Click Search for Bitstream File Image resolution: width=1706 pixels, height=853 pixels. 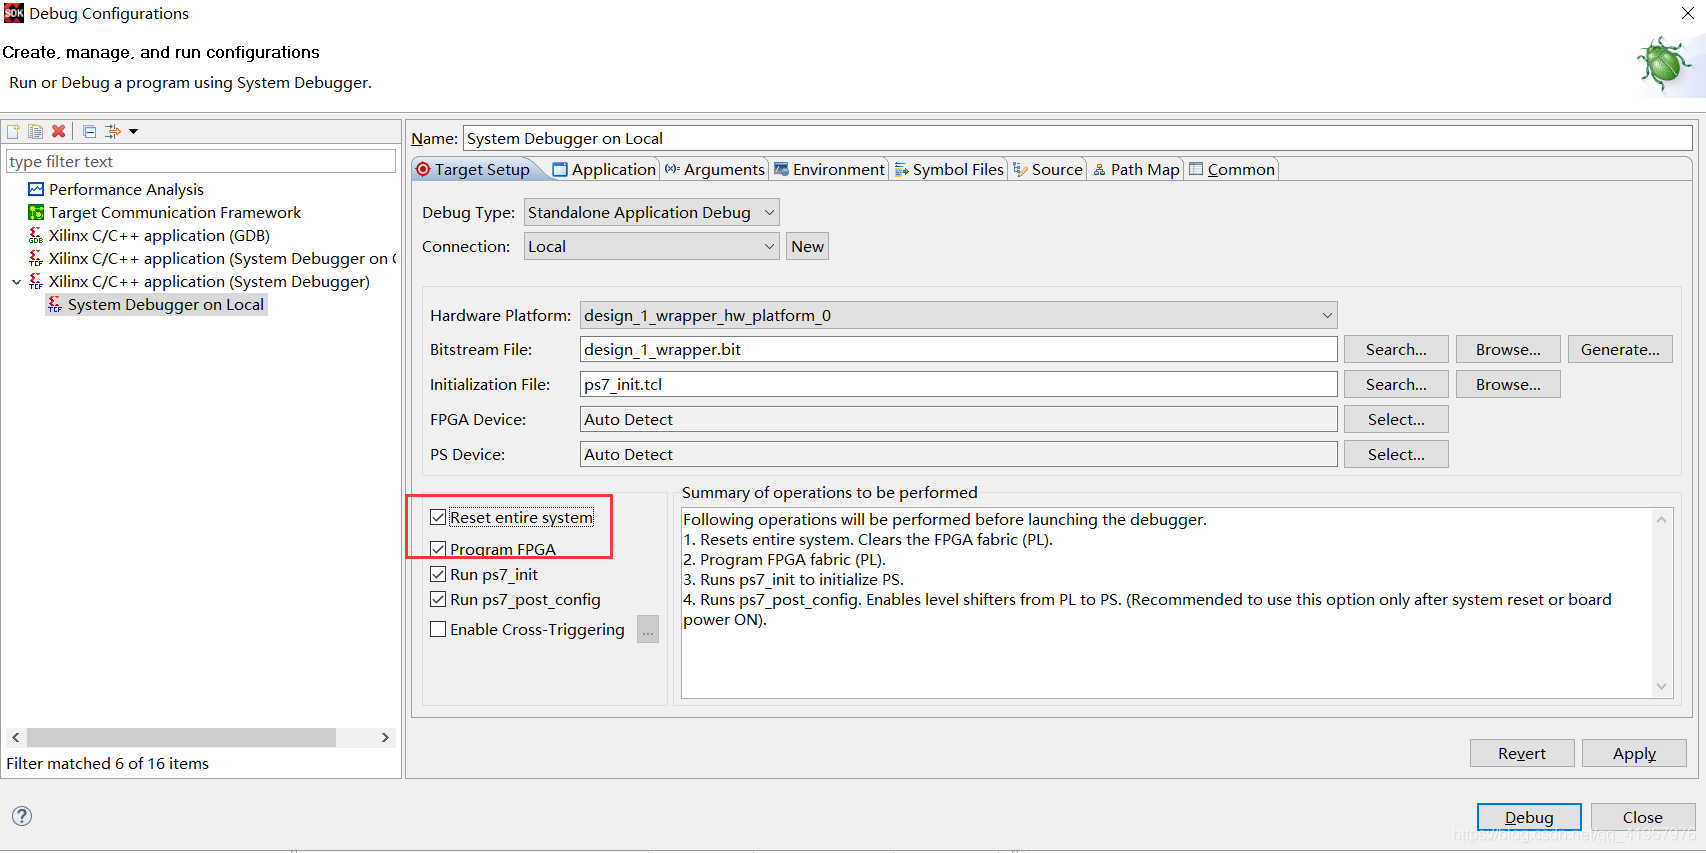click(1396, 349)
